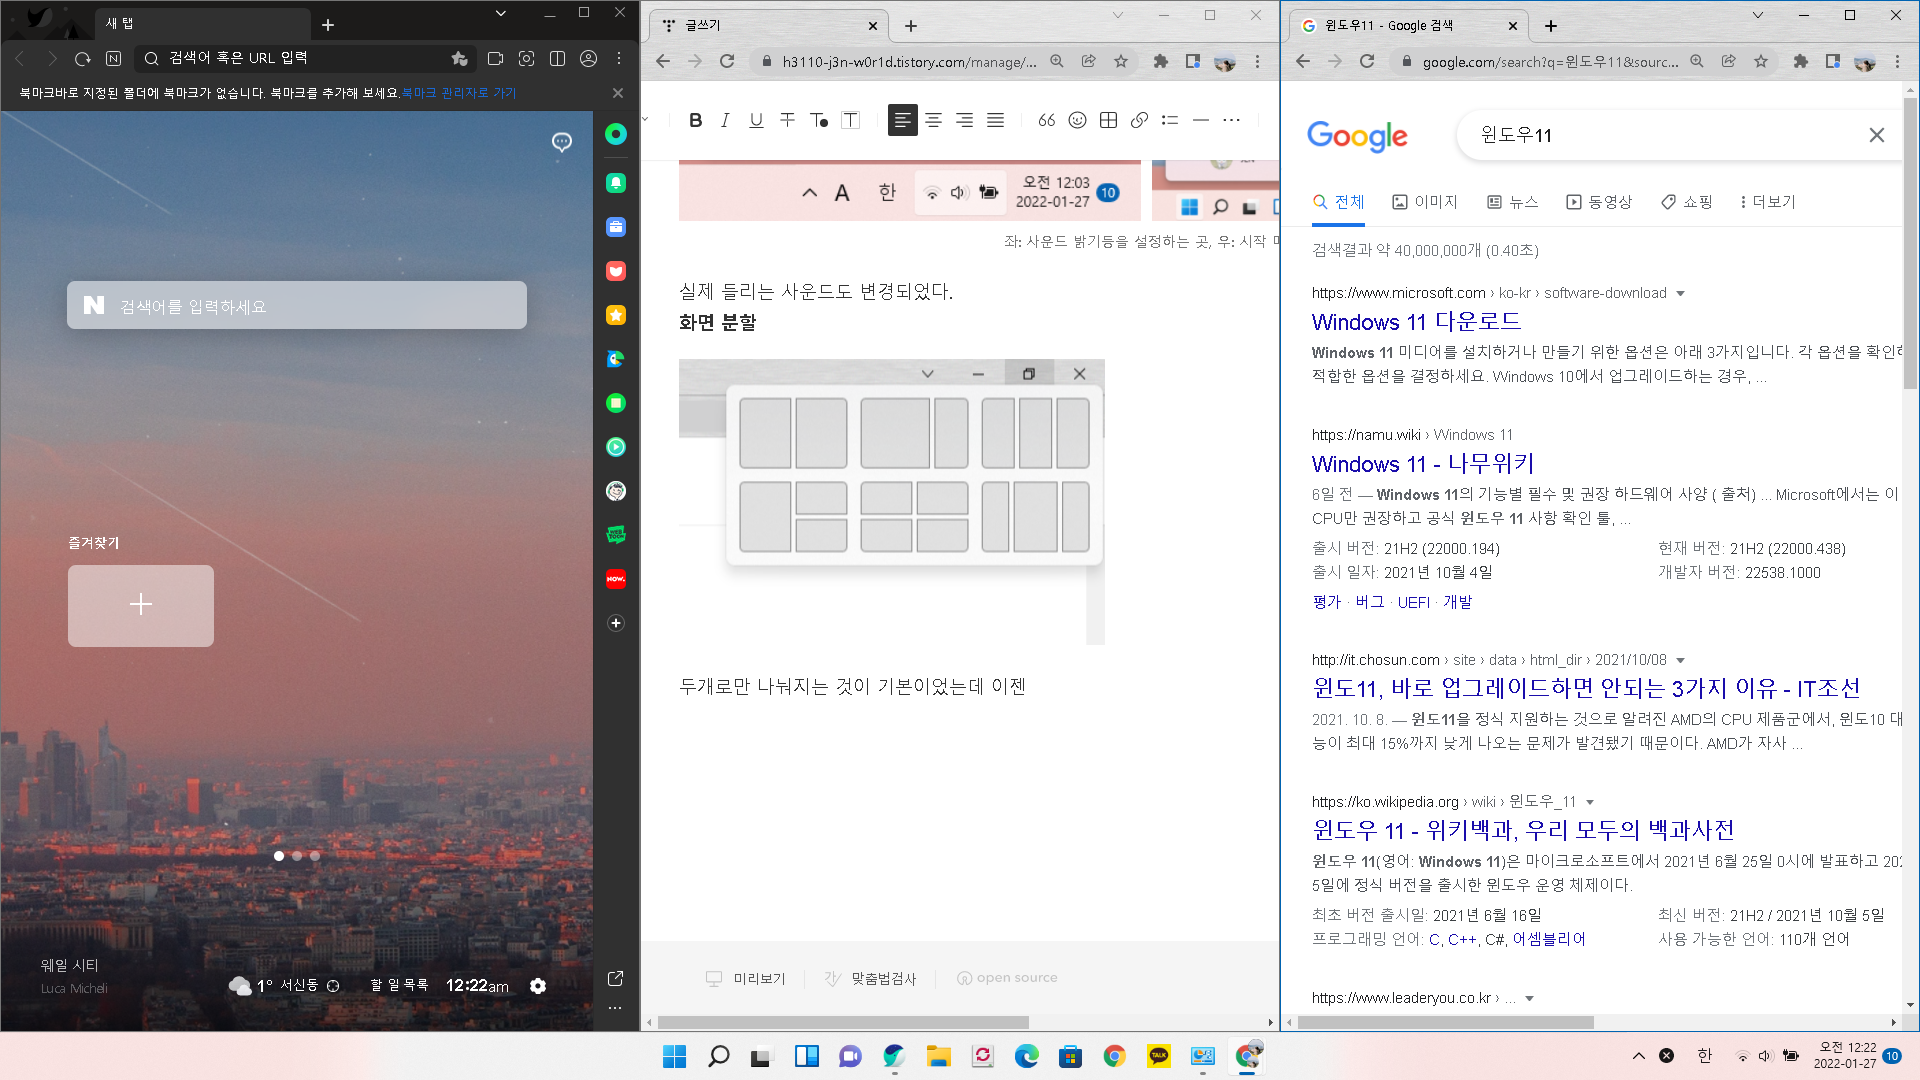Toggle bold formatting in the Tistory editor
The width and height of the screenshot is (1920, 1080).
pos(695,121)
